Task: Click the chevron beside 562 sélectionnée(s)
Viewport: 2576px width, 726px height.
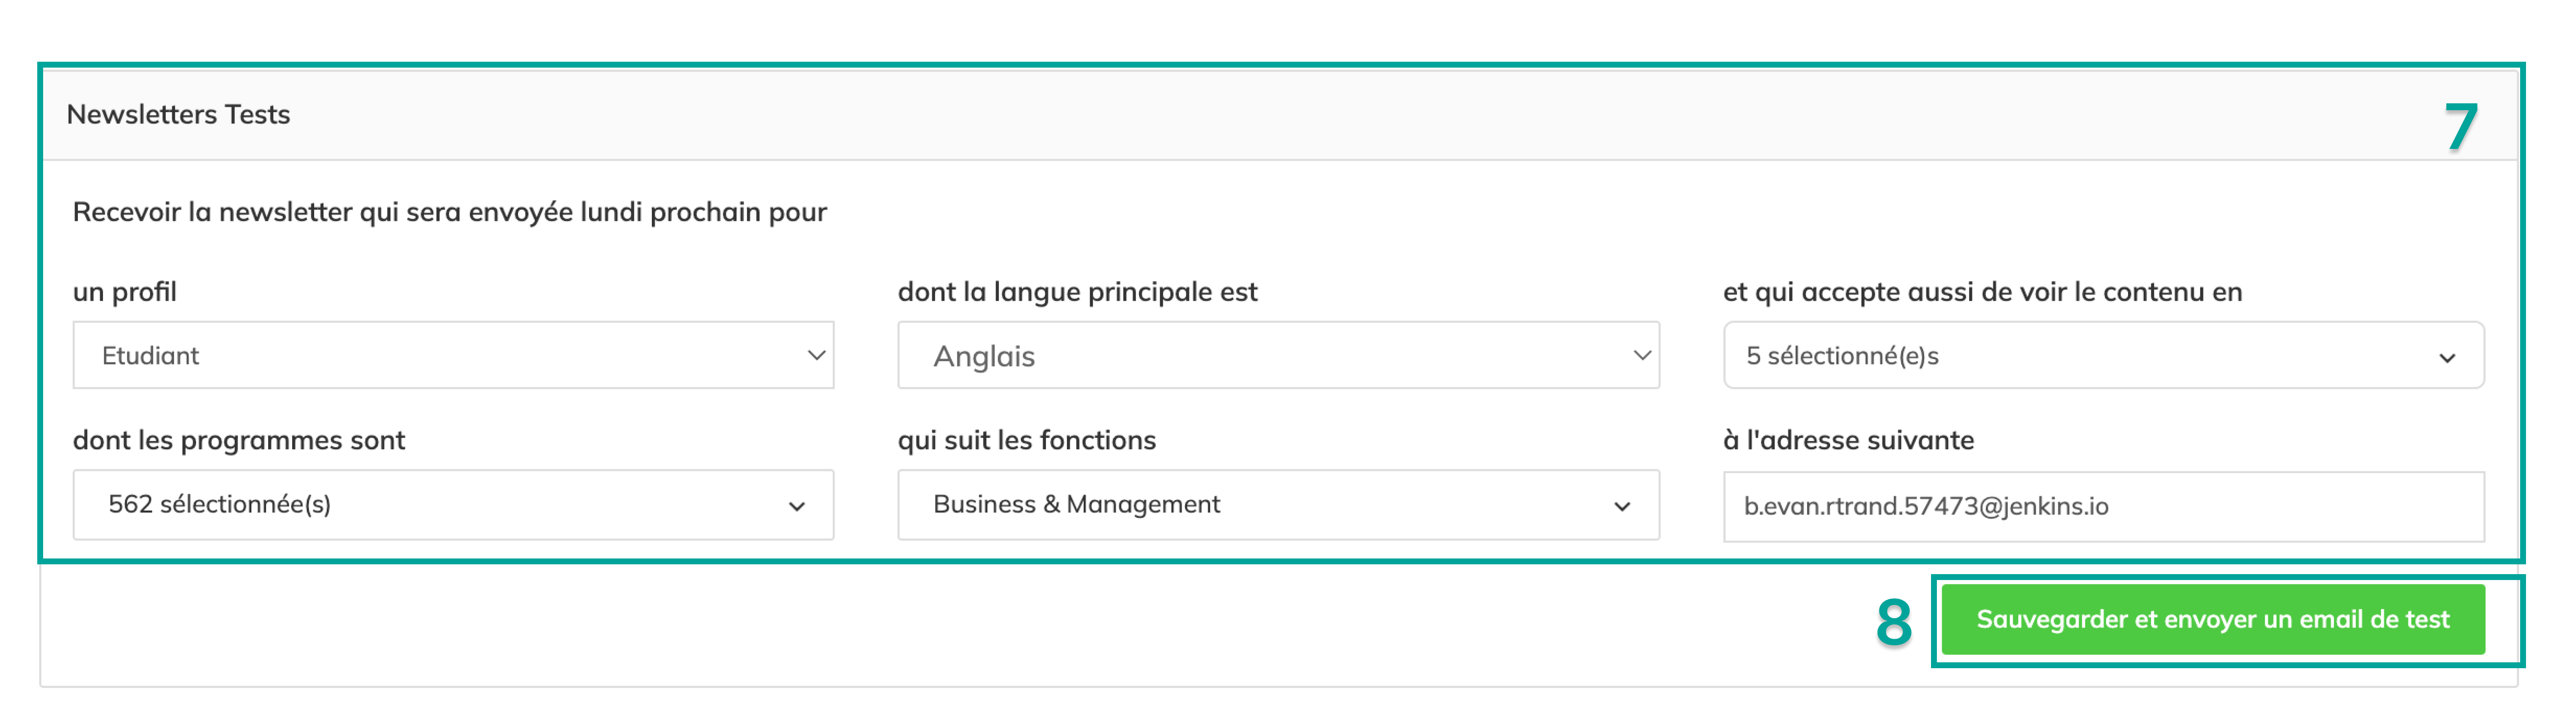Action: 797,507
